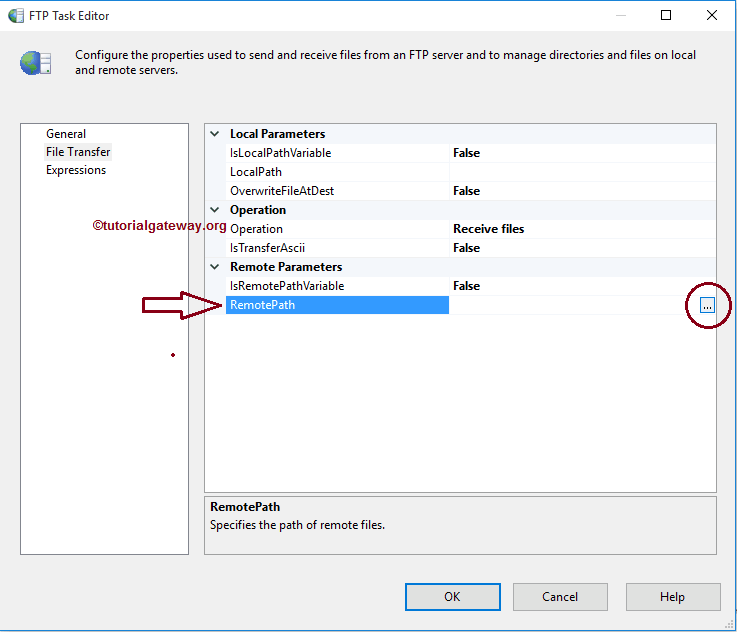Click the Local Parameters header text

(277, 134)
